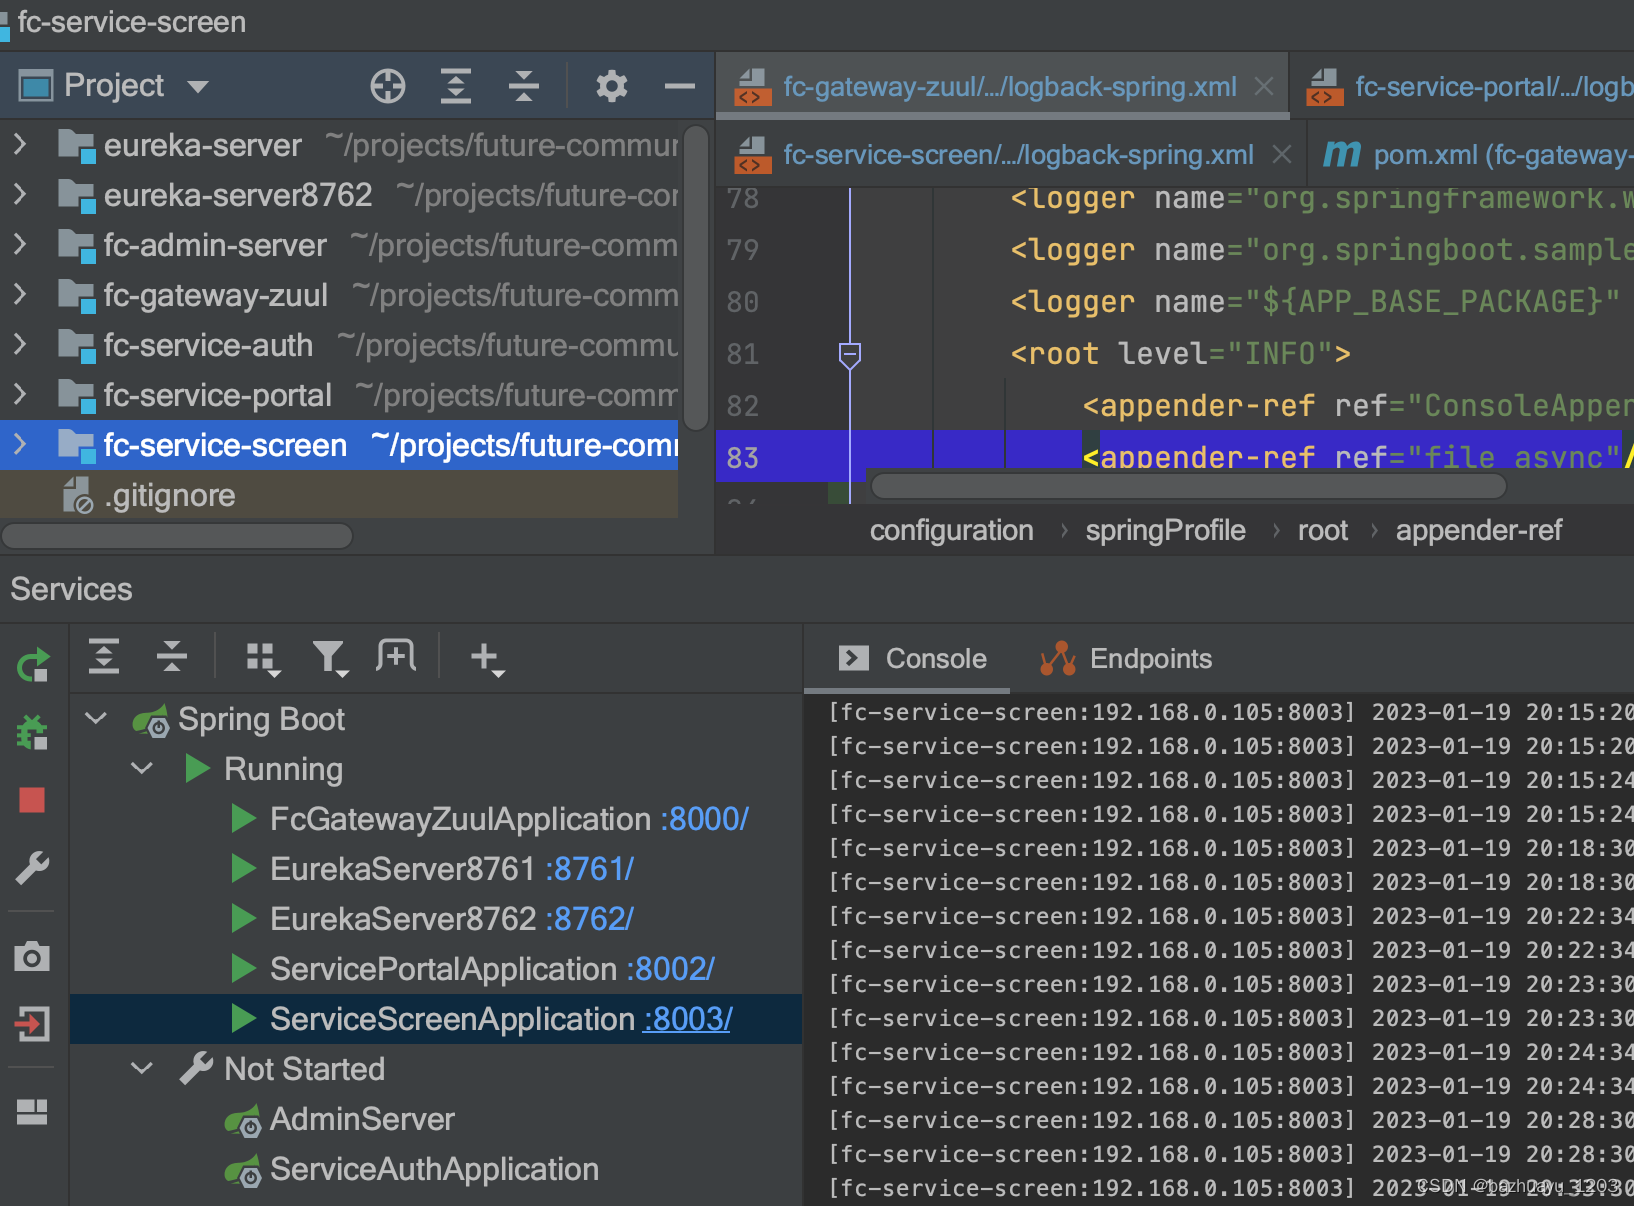
Task: Collapse the Not Started group
Action: point(142,1068)
